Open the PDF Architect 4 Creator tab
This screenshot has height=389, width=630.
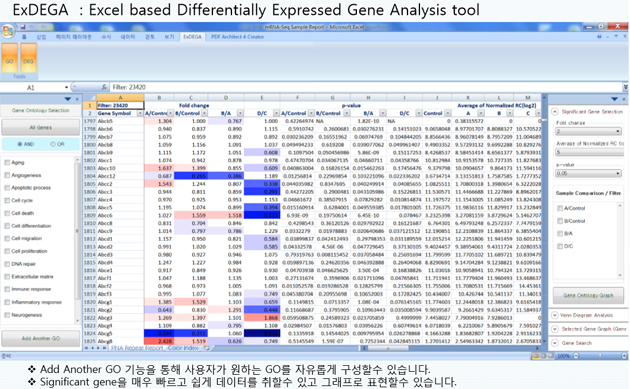[x=237, y=37]
